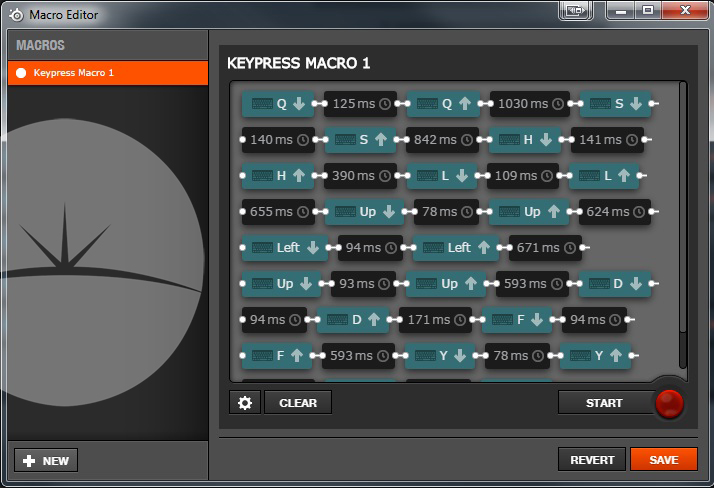Image resolution: width=714 pixels, height=488 pixels.
Task: Select the S key up event
Action: [360, 140]
